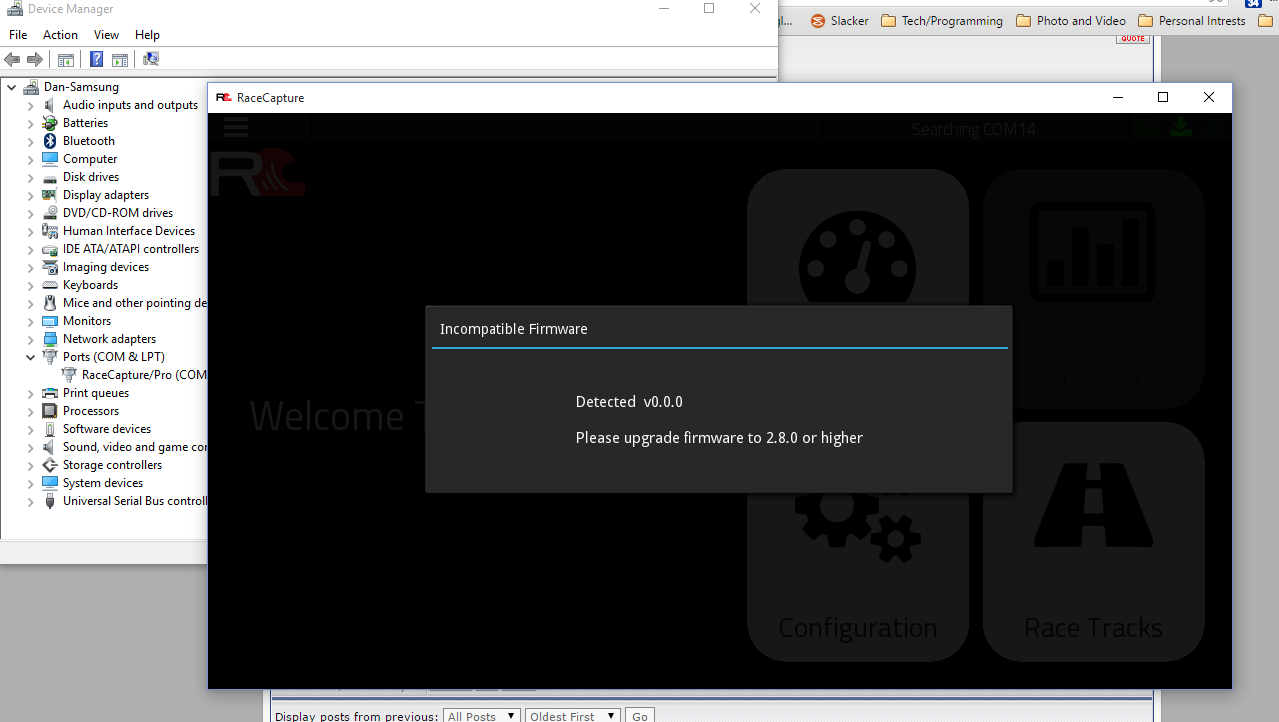The width and height of the screenshot is (1279, 722).
Task: Open the Configuration gears tile
Action: pos(858,542)
